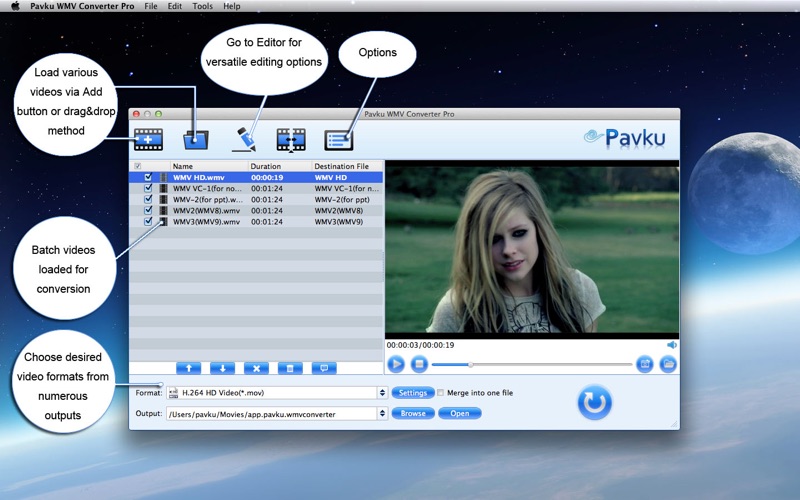Viewport: 800px width, 500px height.
Task: Click the 00:00:19 duration cell
Action: click(267, 177)
